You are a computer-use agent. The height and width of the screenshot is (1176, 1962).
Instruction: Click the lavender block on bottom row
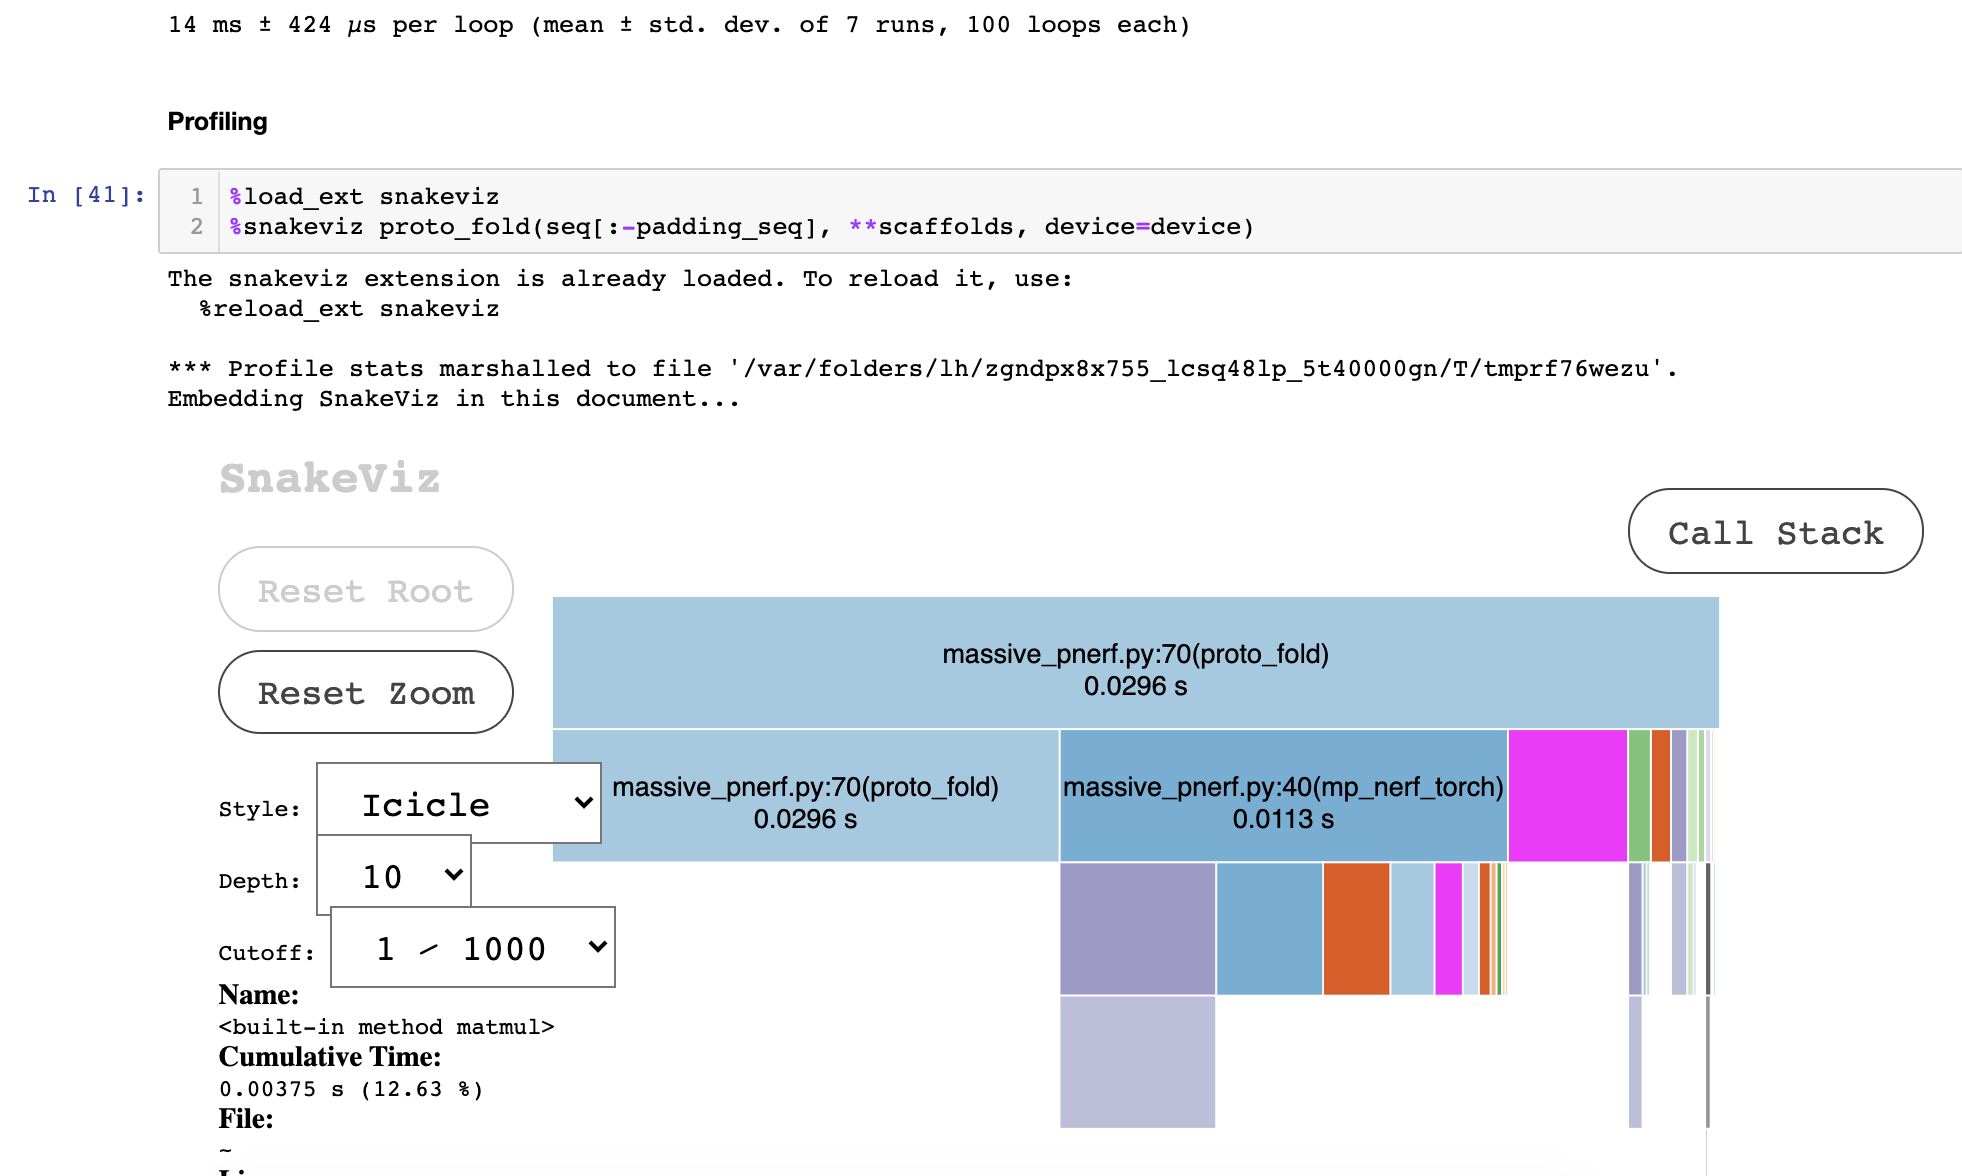coord(1137,1062)
